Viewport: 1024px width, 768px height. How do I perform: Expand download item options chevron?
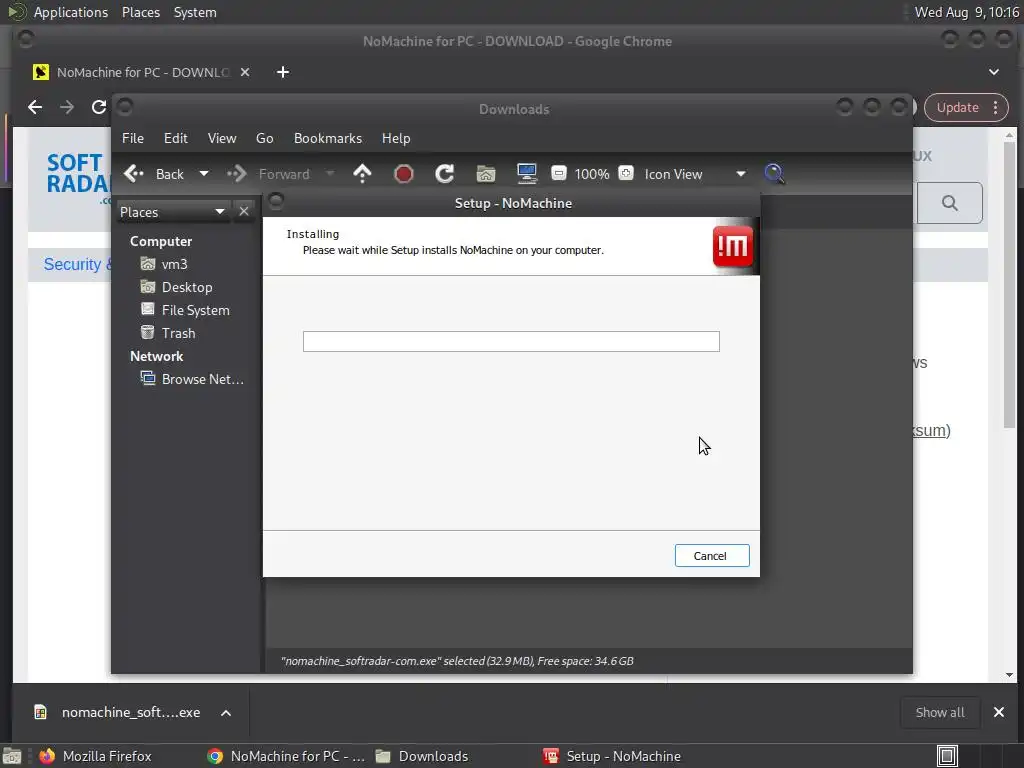[x=226, y=712]
